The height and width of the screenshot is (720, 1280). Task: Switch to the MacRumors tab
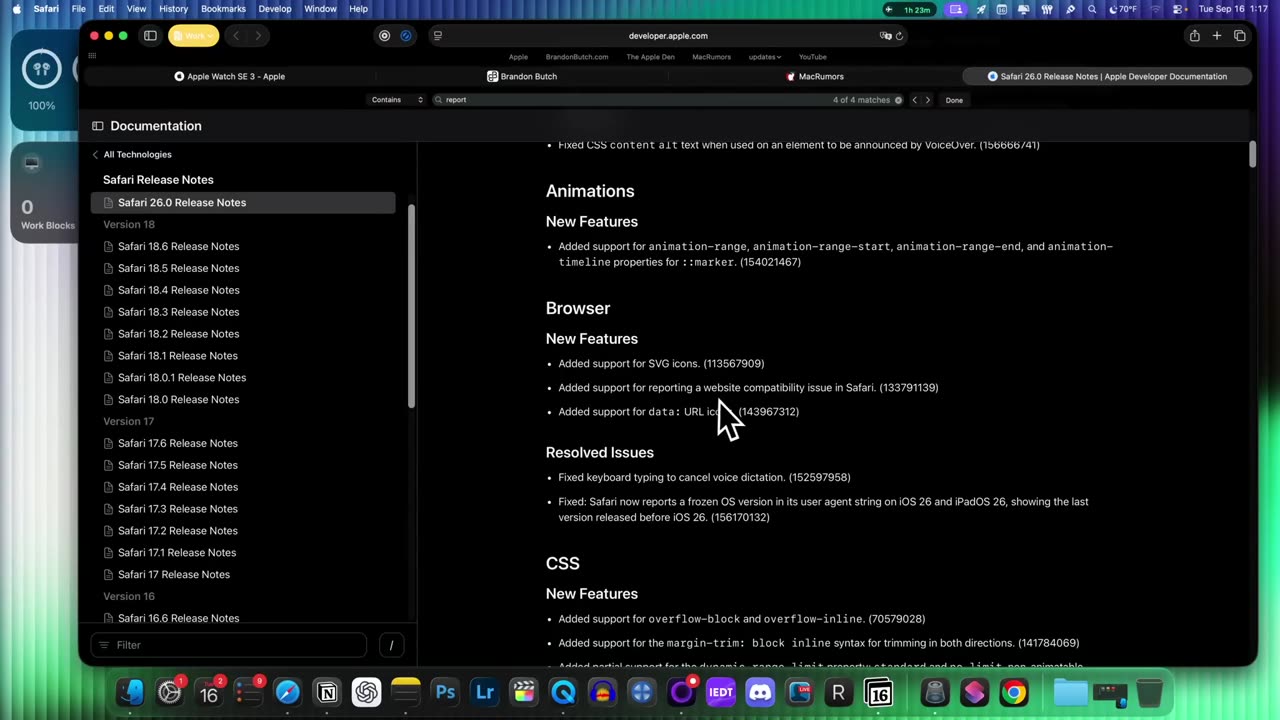(815, 76)
